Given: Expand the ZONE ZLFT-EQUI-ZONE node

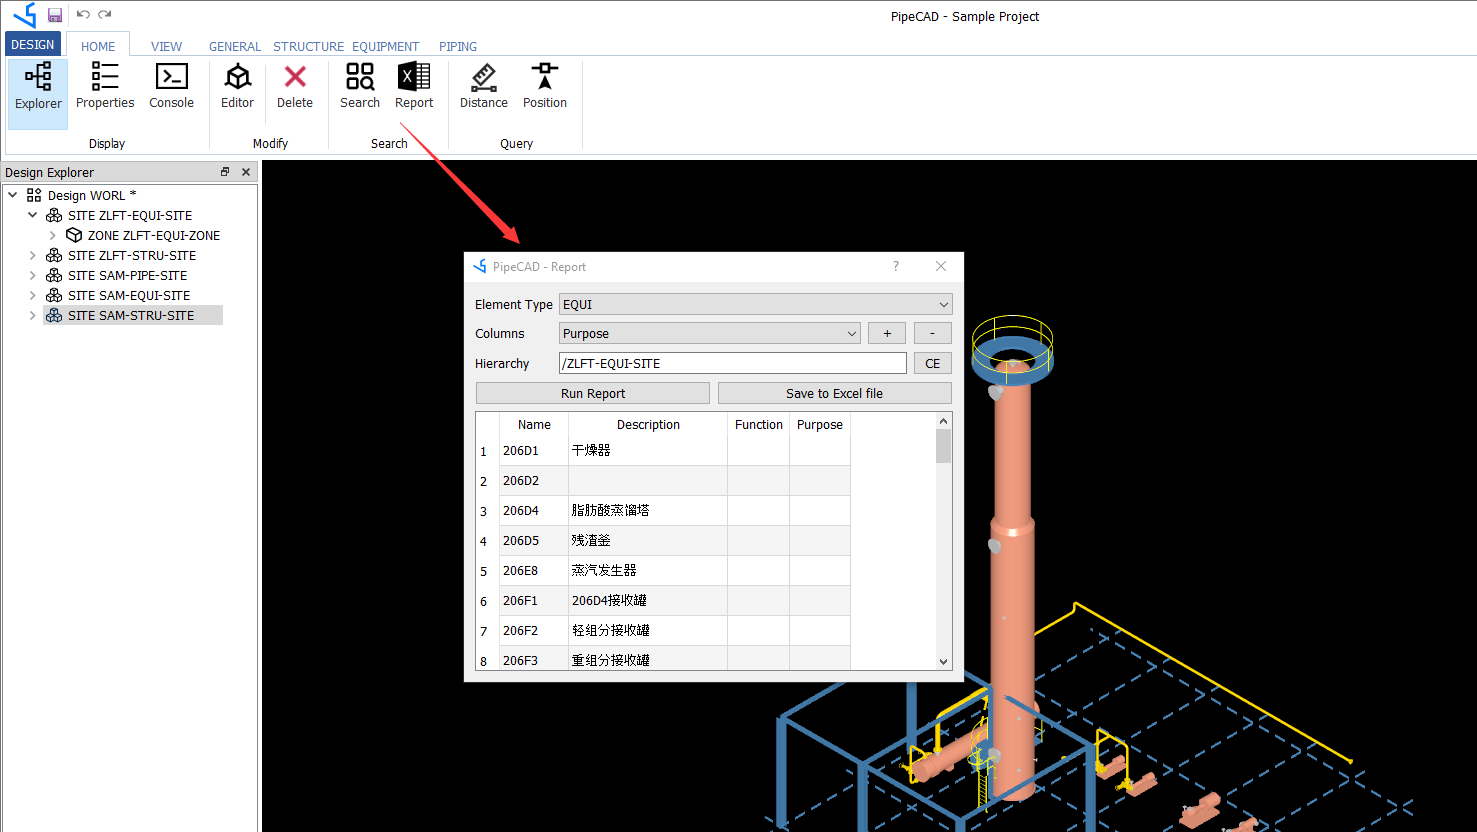Looking at the screenshot, I should (x=52, y=235).
